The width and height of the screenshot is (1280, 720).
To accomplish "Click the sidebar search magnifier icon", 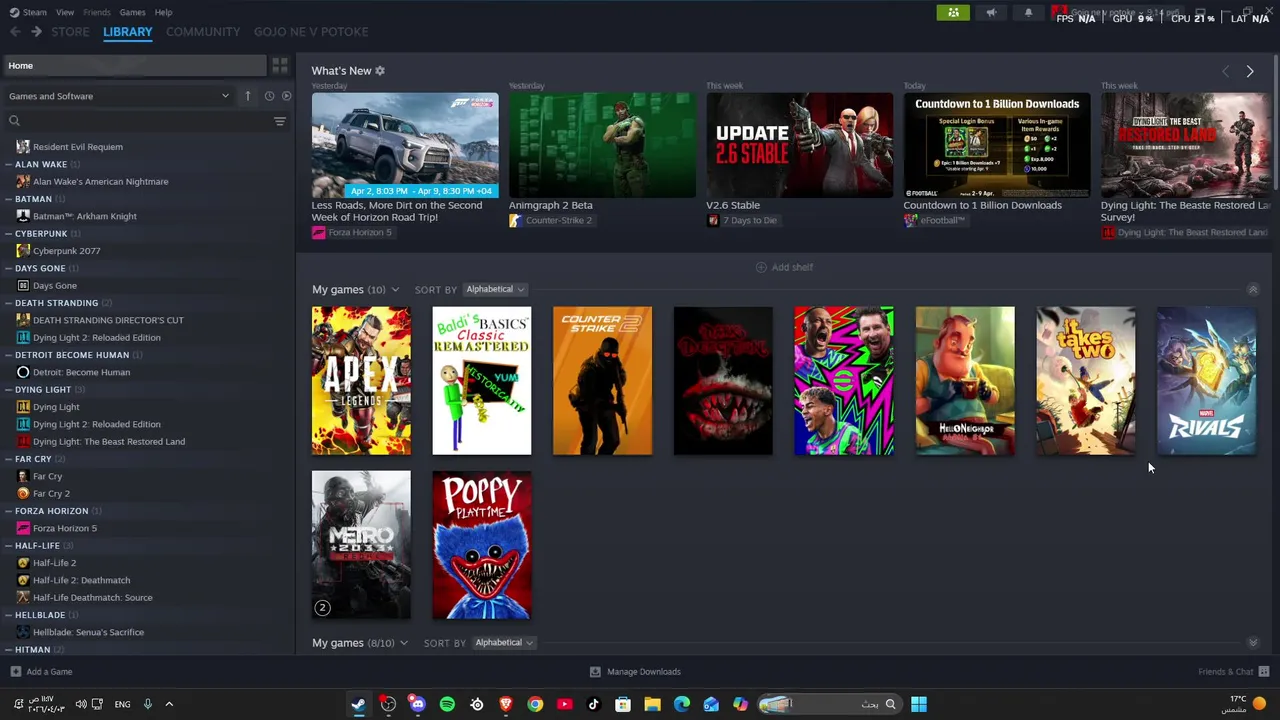I will point(14,121).
